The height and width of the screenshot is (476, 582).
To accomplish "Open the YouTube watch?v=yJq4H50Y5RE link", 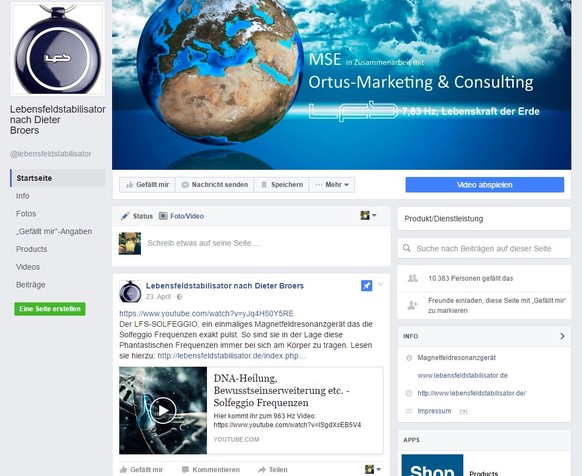I will click(206, 313).
